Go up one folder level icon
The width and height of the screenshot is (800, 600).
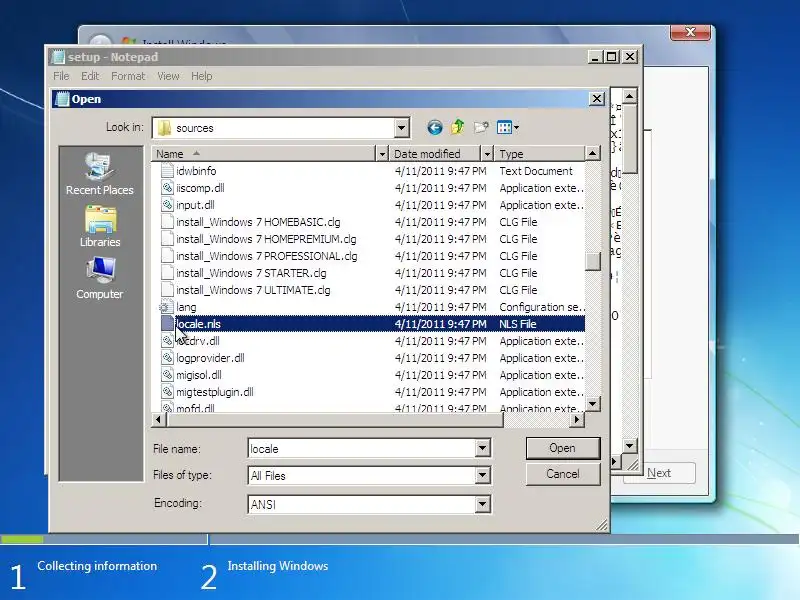click(x=458, y=127)
